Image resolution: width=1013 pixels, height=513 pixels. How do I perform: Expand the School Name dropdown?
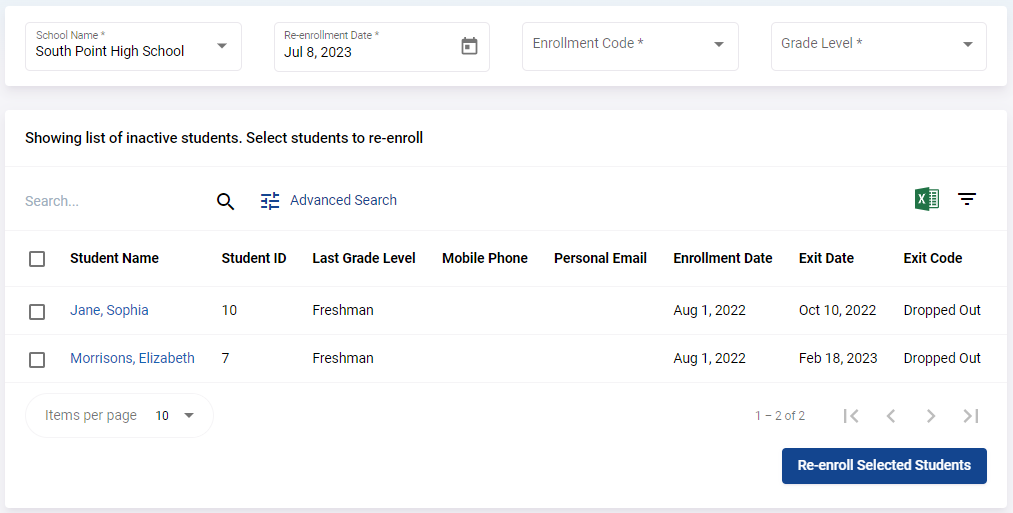point(133,47)
